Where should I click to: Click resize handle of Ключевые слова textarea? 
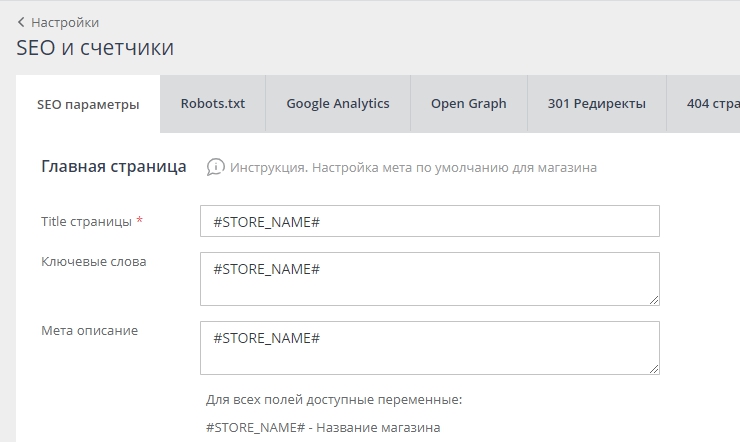654,299
